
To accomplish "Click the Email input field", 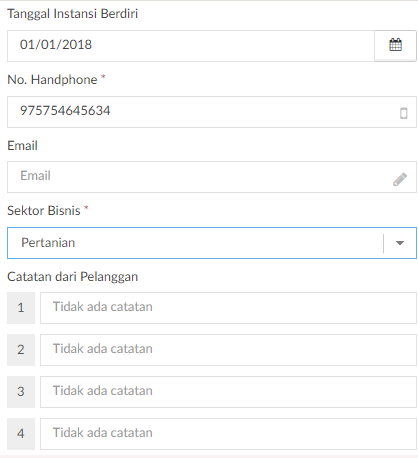I will 212,177.
